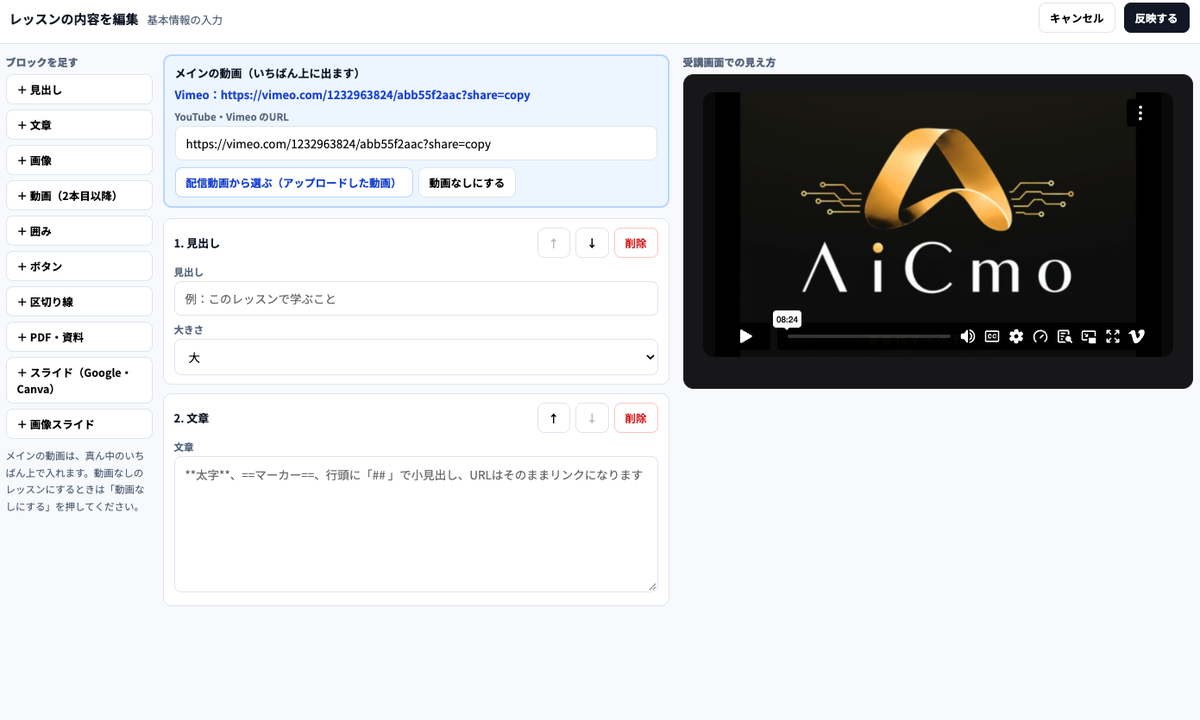1200x720 pixels.
Task: Play the Vimeo preview video
Action: (746, 336)
